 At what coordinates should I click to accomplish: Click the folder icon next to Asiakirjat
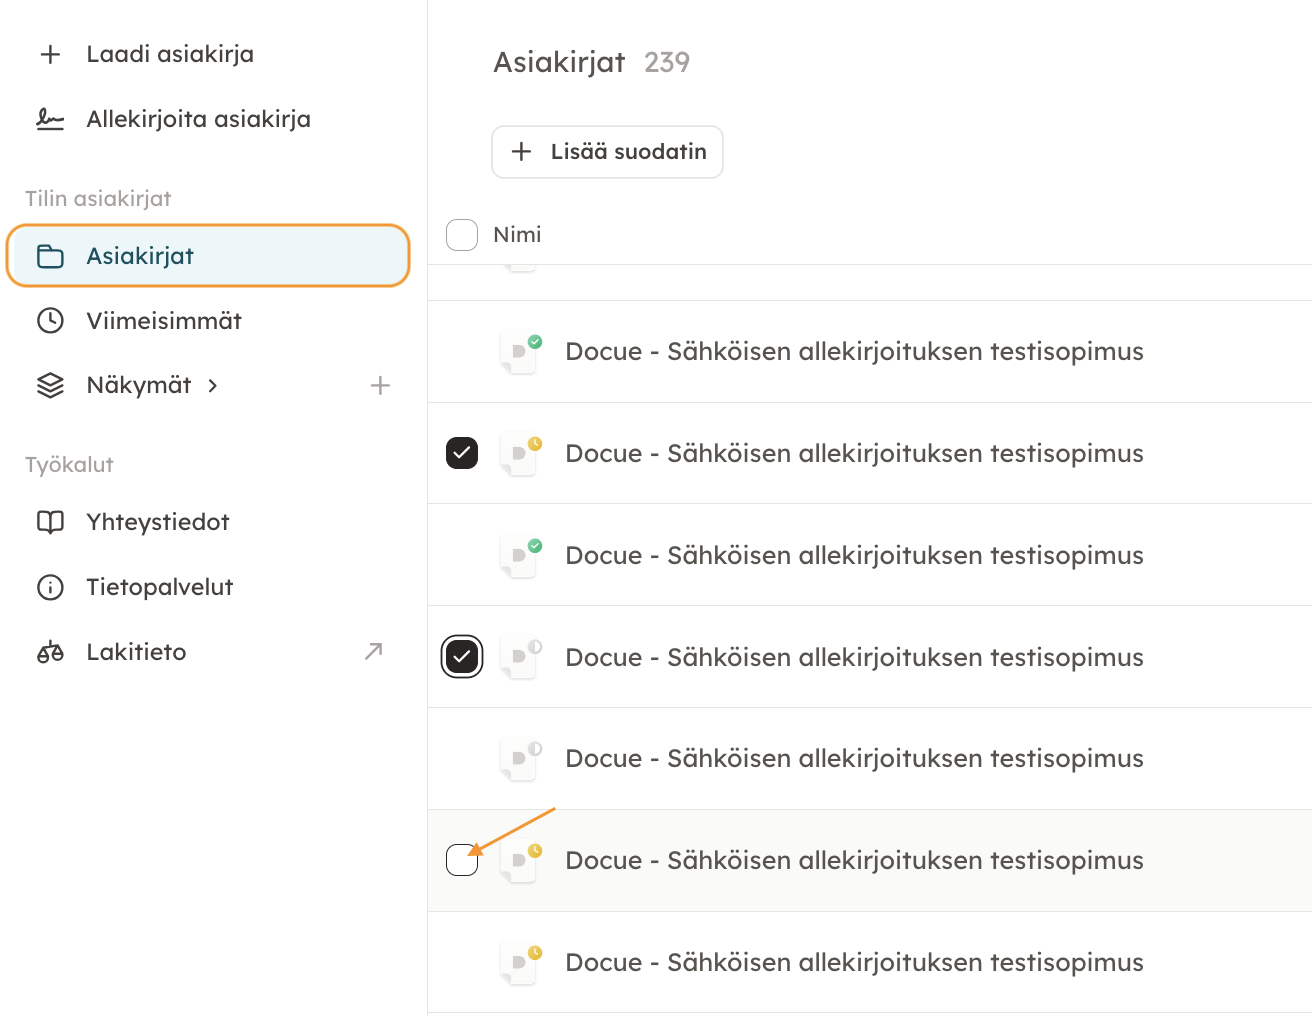pos(50,256)
